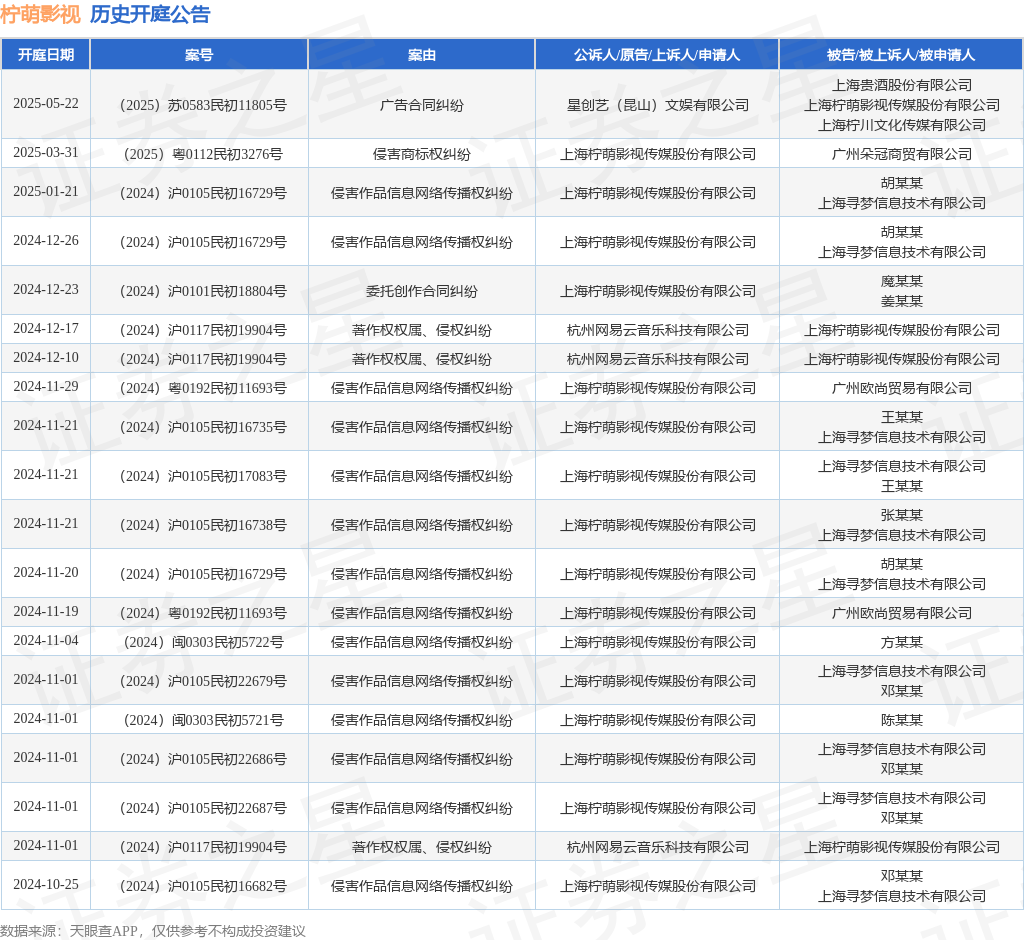The height and width of the screenshot is (940, 1024).
Task: Click the date 2024-11-19
Action: pyautogui.click(x=46, y=612)
